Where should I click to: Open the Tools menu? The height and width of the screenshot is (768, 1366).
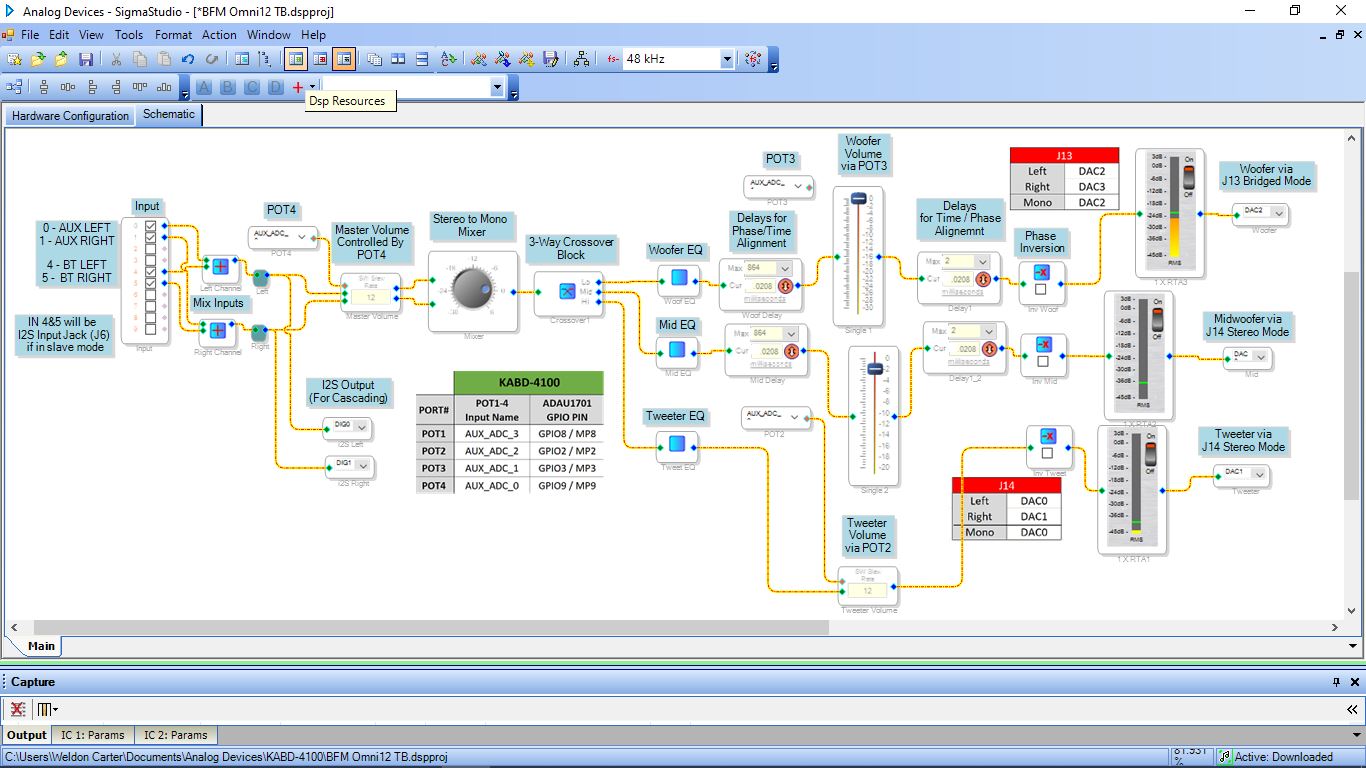tap(129, 35)
